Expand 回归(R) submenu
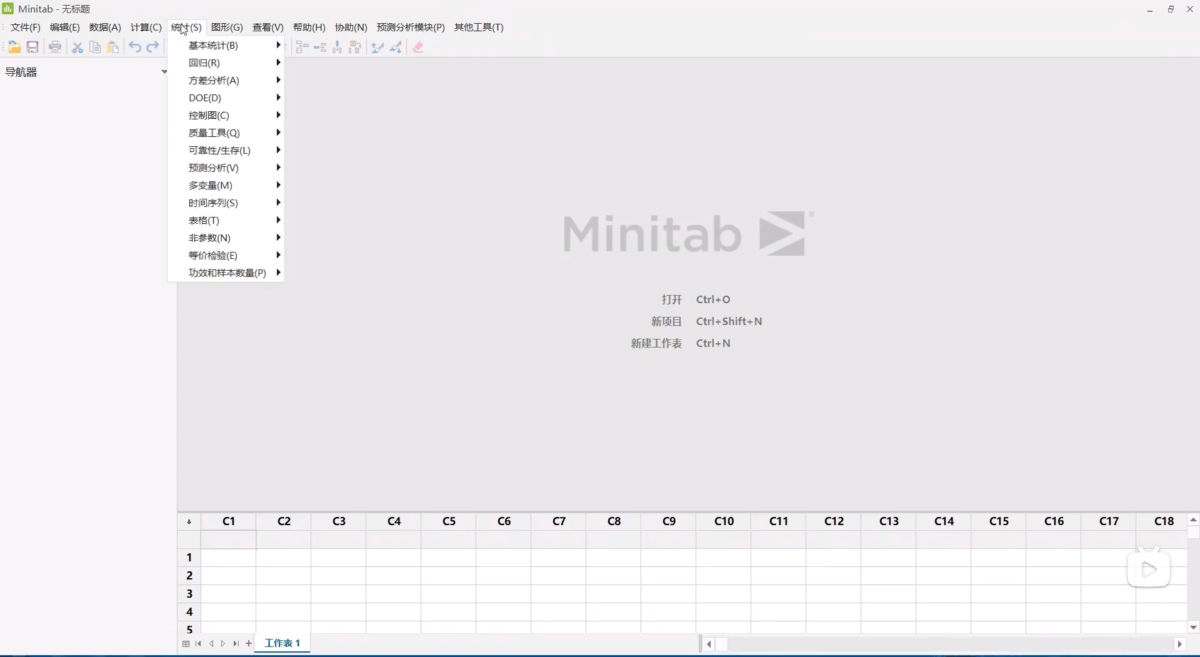Image resolution: width=1200 pixels, height=657 pixels. point(226,63)
